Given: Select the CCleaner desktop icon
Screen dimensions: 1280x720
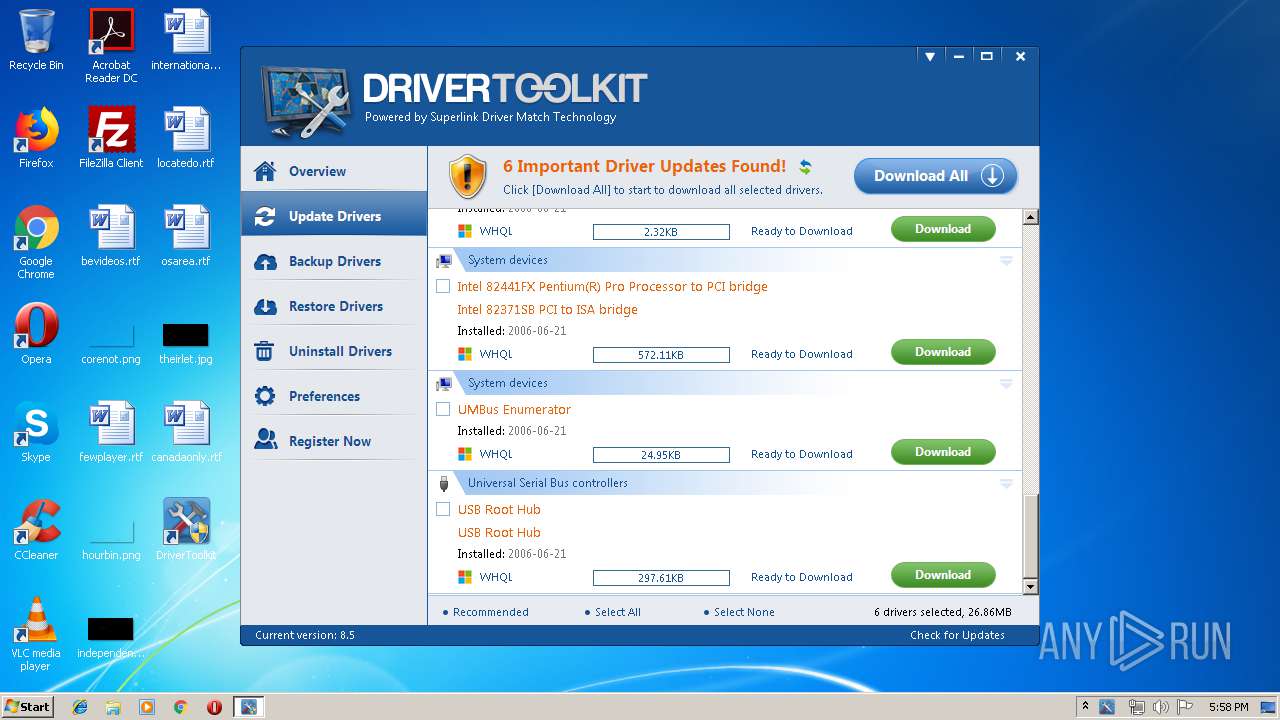Looking at the screenshot, I should 36,529.
